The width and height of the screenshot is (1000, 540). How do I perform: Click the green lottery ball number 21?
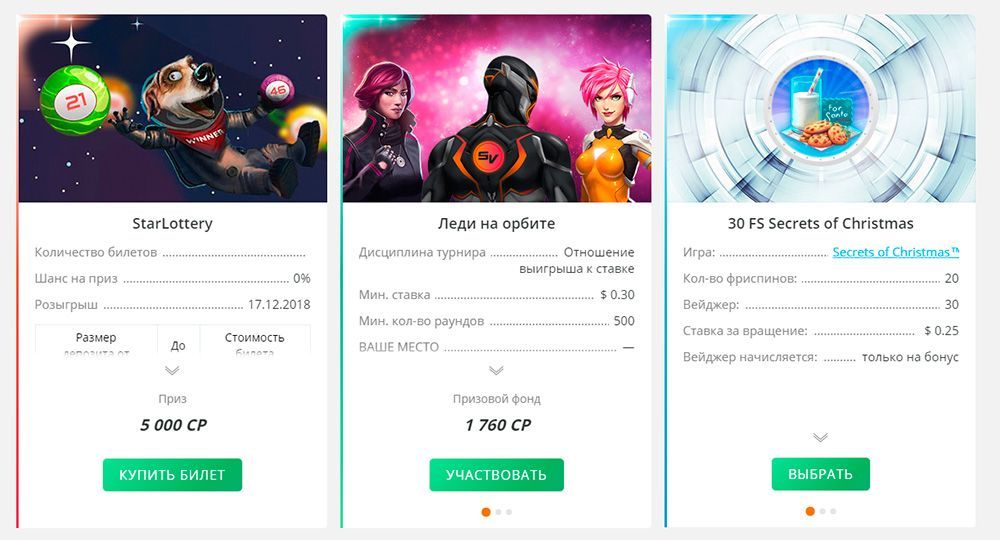[x=75, y=101]
